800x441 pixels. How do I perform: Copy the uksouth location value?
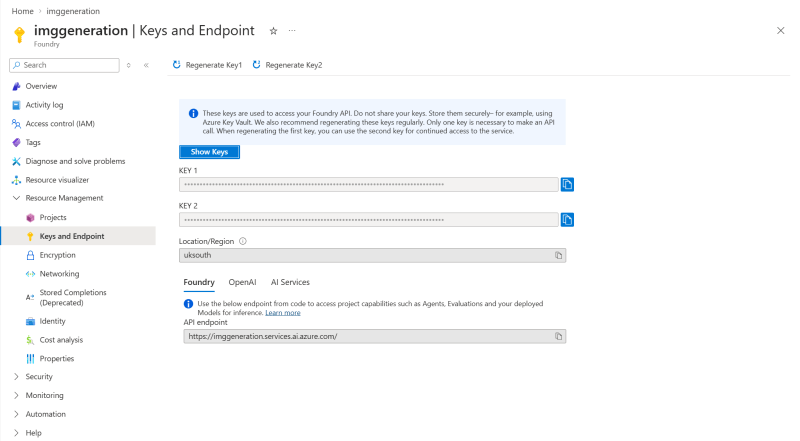[559, 255]
